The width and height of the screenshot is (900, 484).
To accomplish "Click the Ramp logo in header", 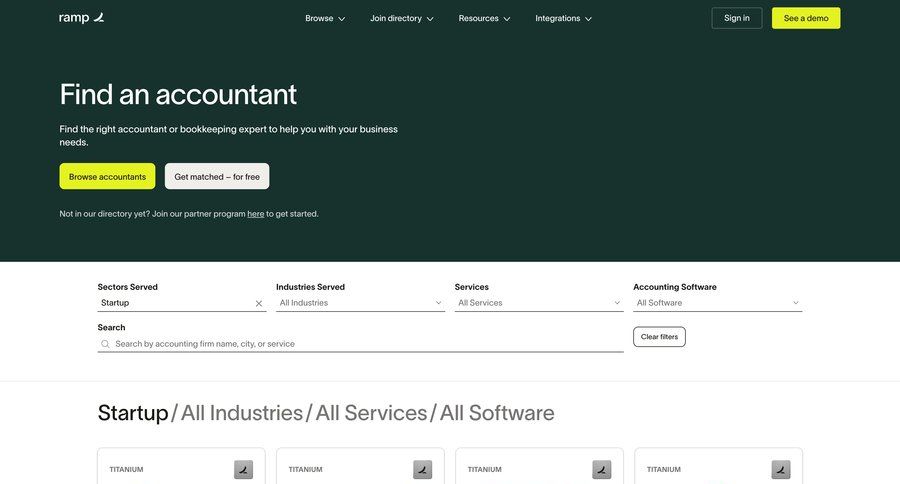I will [x=81, y=18].
